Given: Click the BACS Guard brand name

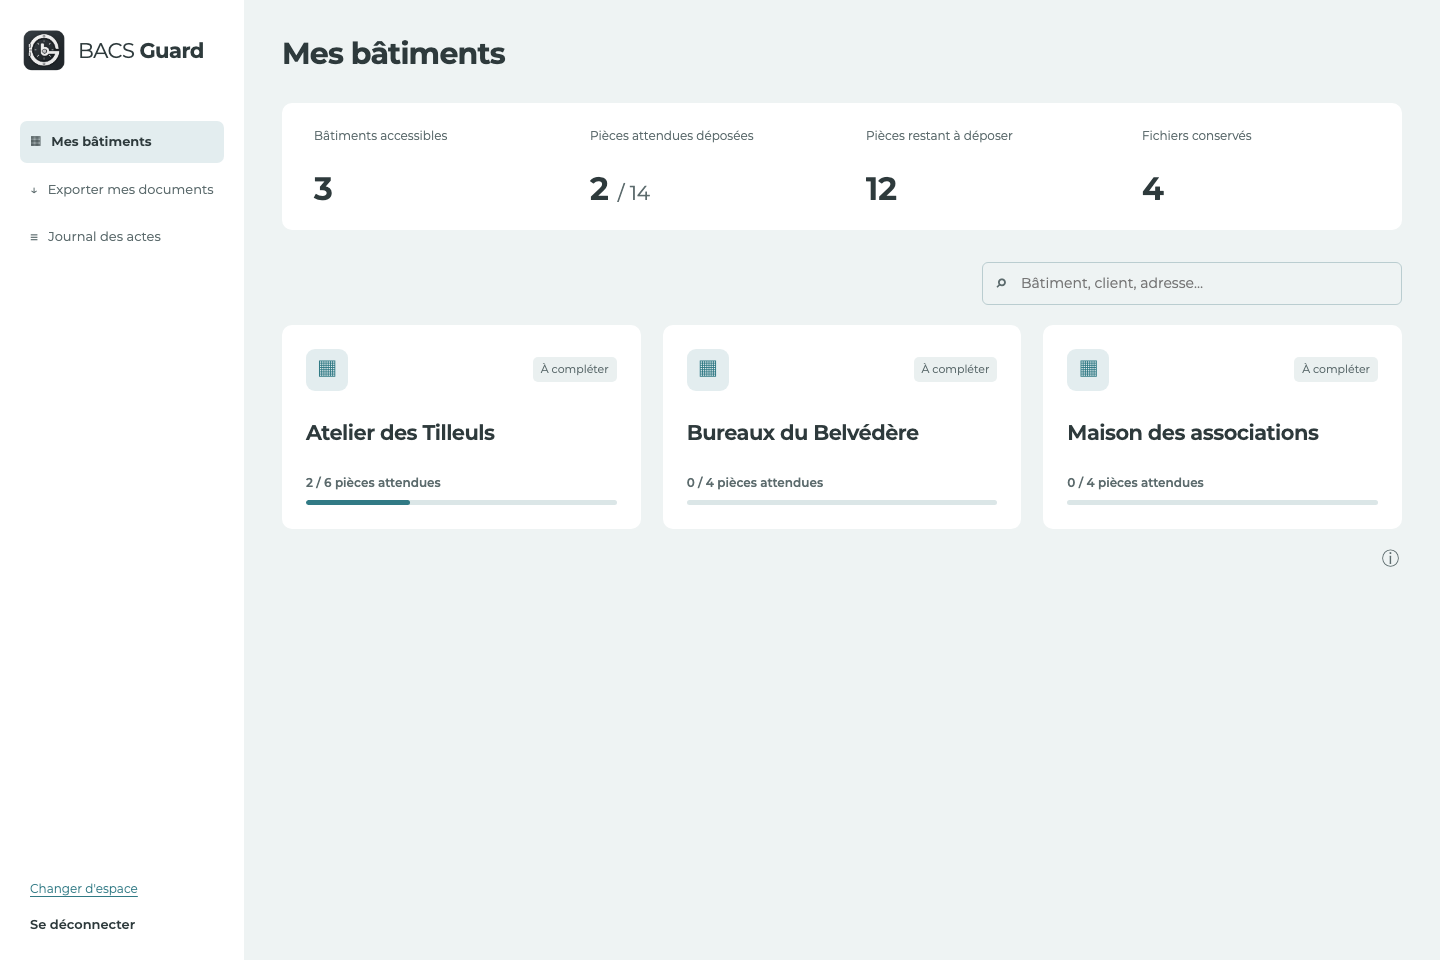Looking at the screenshot, I should tap(141, 51).
